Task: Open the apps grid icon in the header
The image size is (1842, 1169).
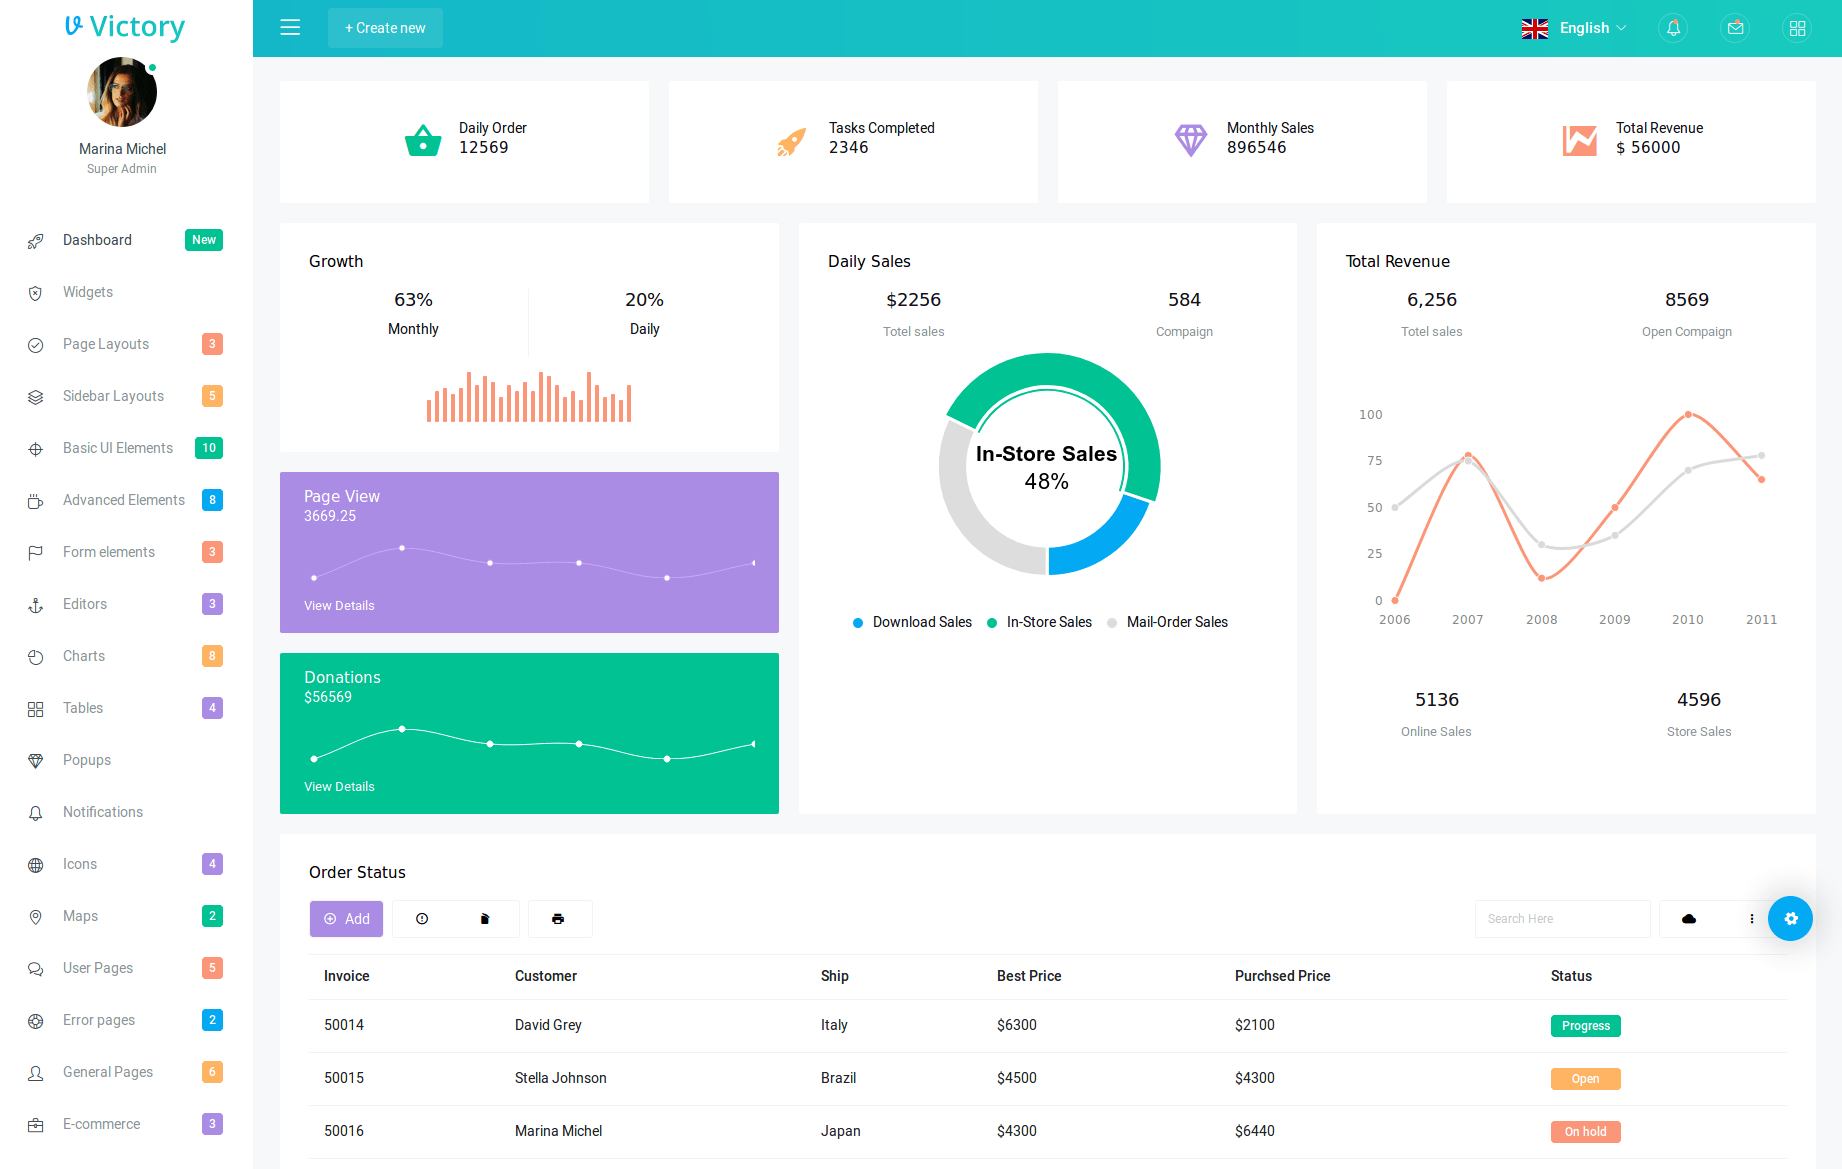Action: pyautogui.click(x=1797, y=28)
